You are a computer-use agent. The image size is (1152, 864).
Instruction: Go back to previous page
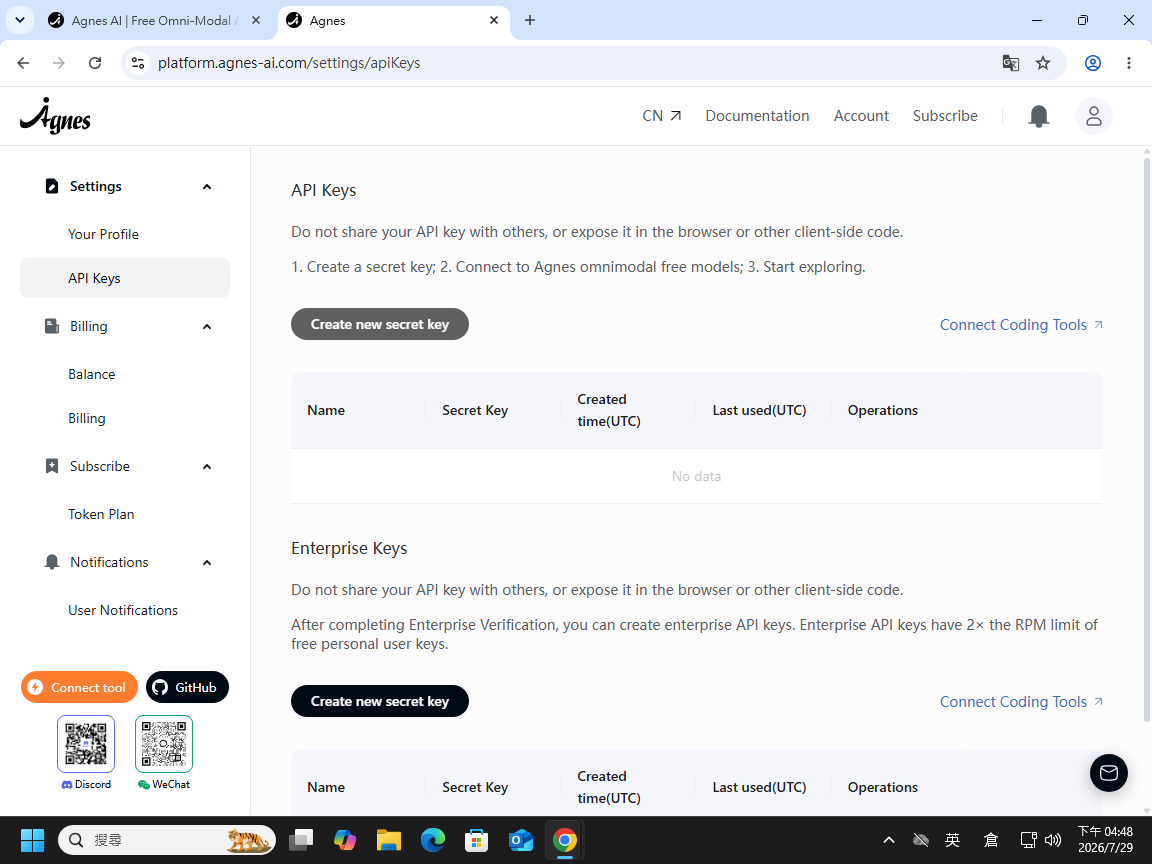tap(24, 63)
